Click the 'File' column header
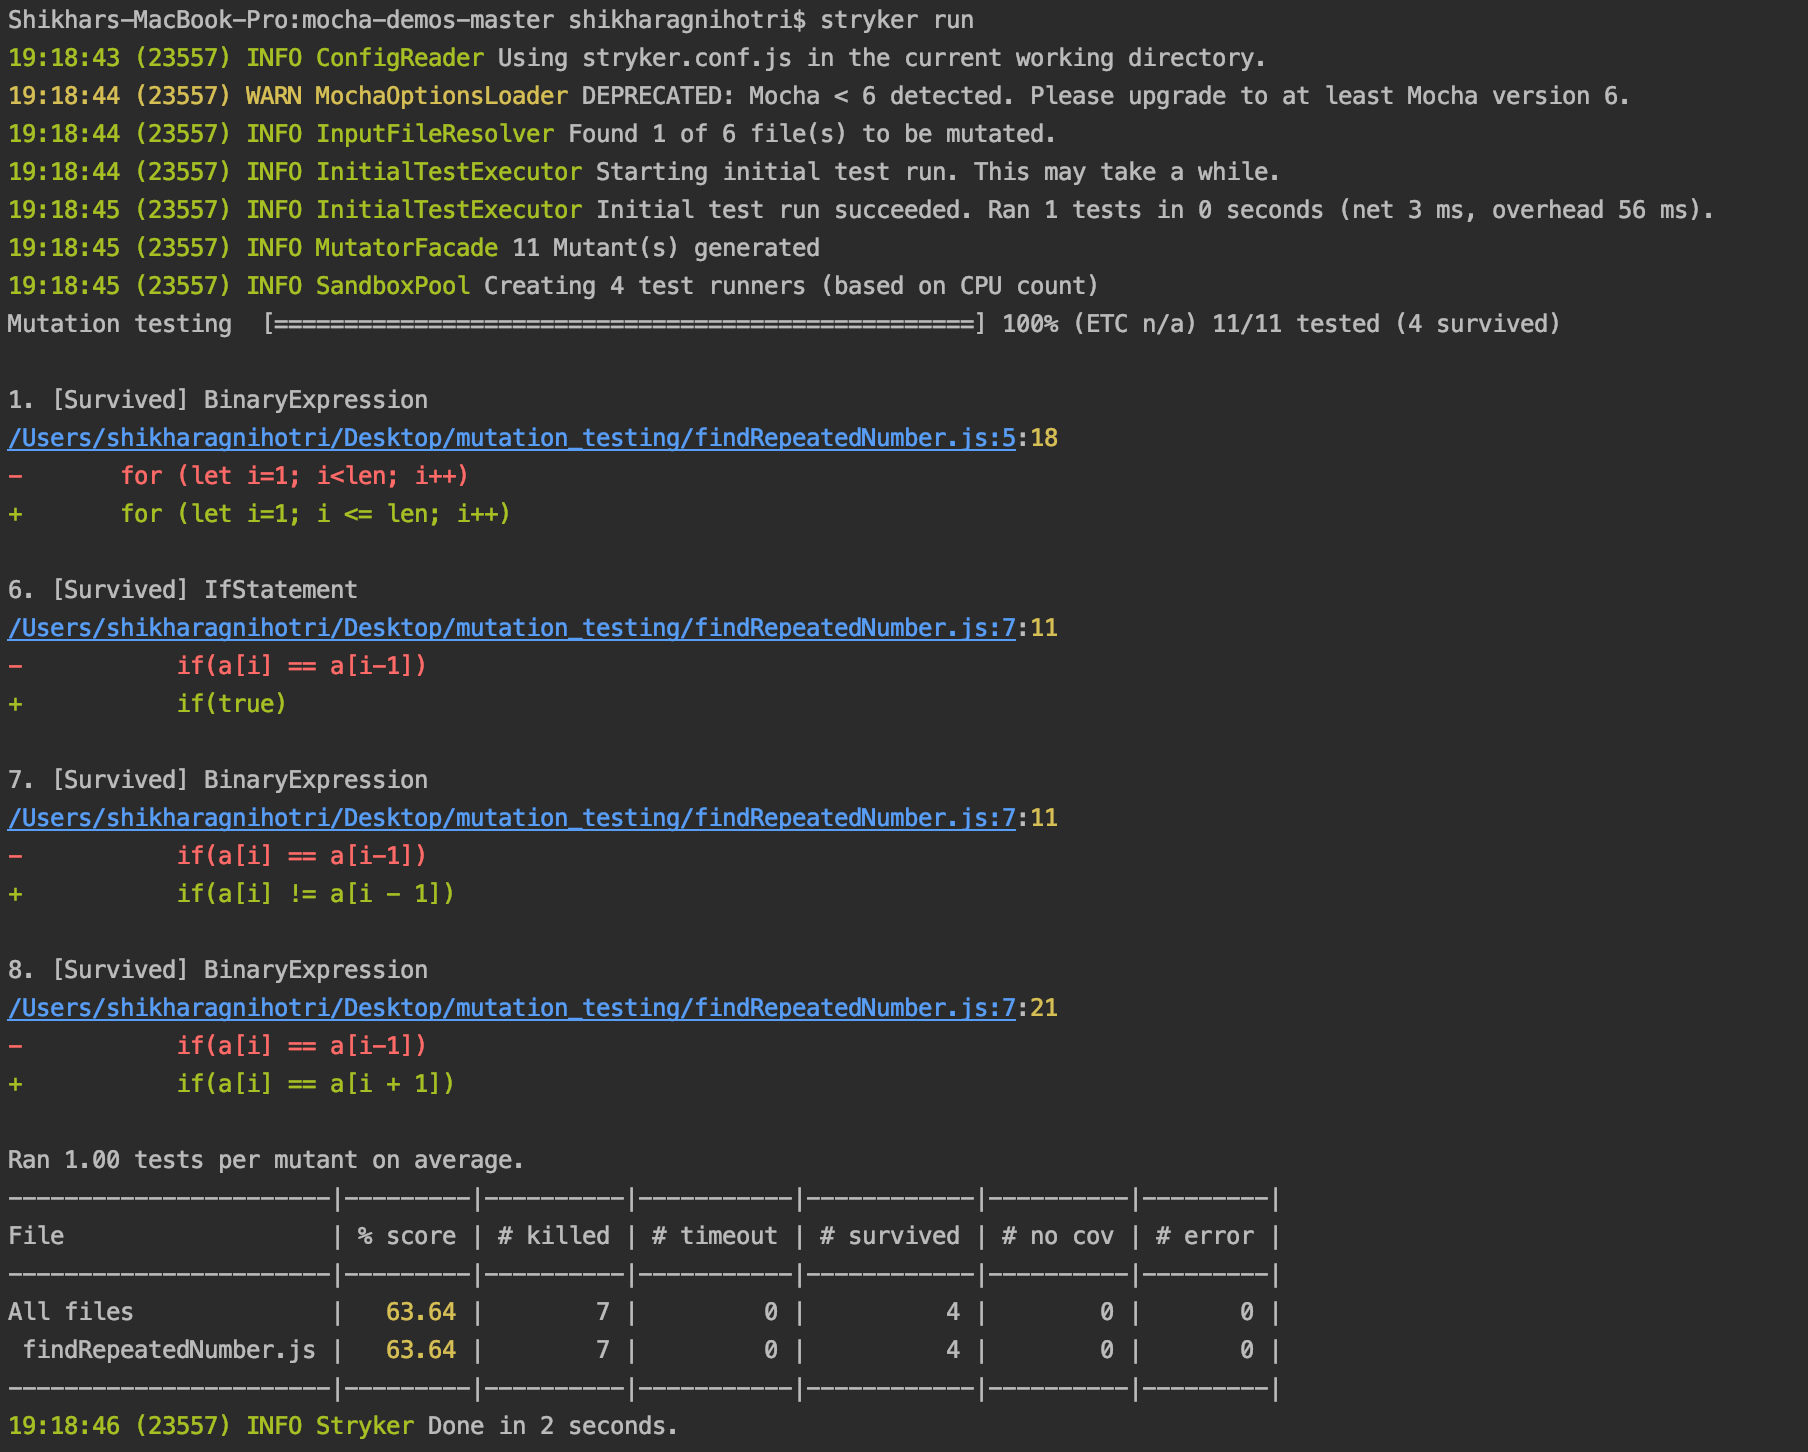Screen dimensions: 1808x1452 36,1236
